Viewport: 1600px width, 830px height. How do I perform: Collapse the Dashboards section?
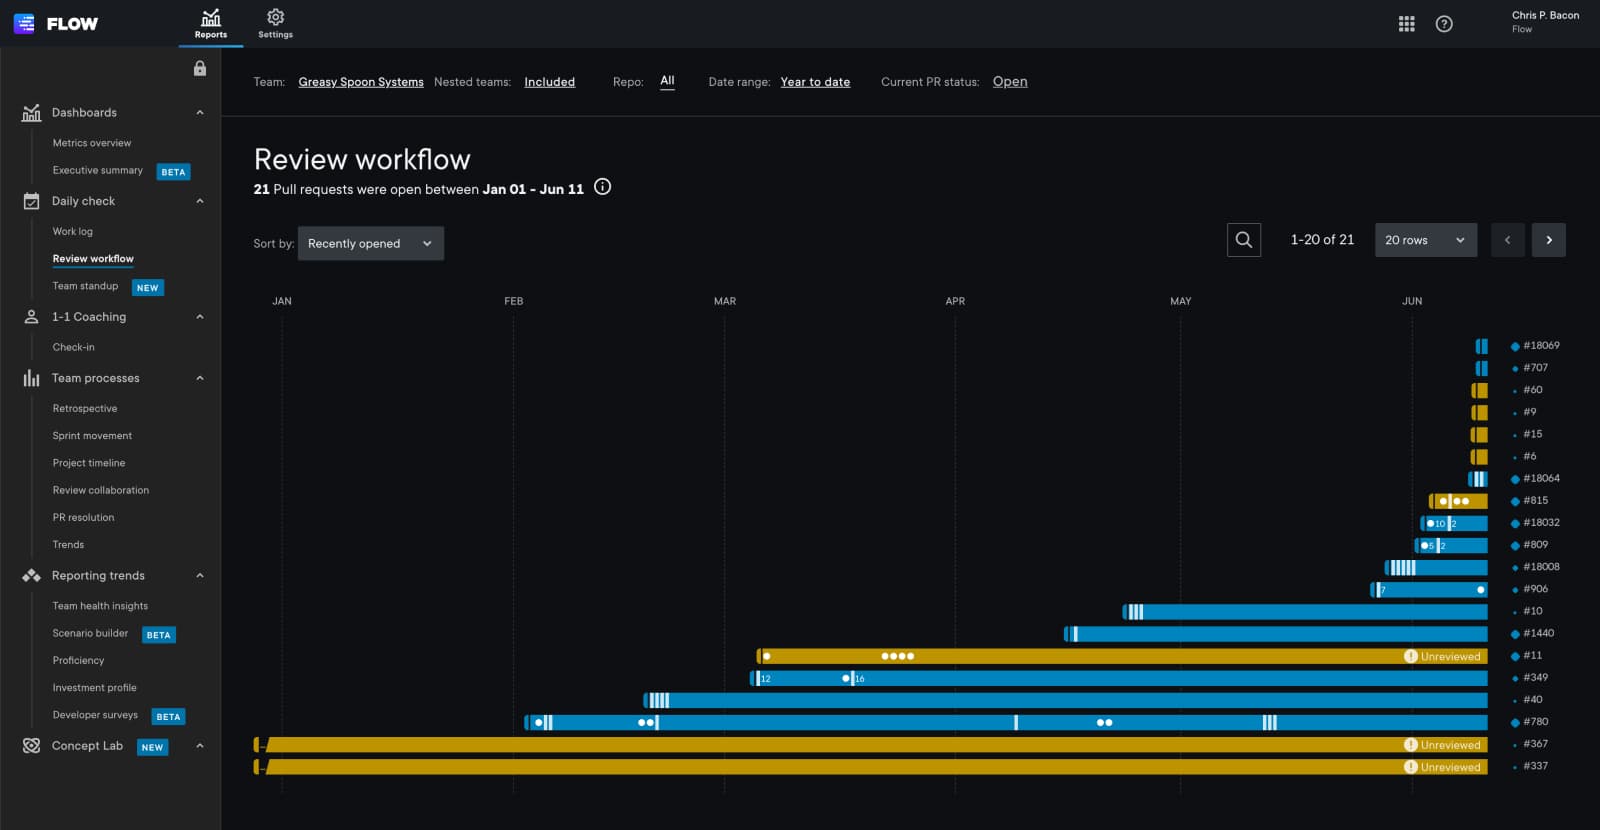coord(200,113)
